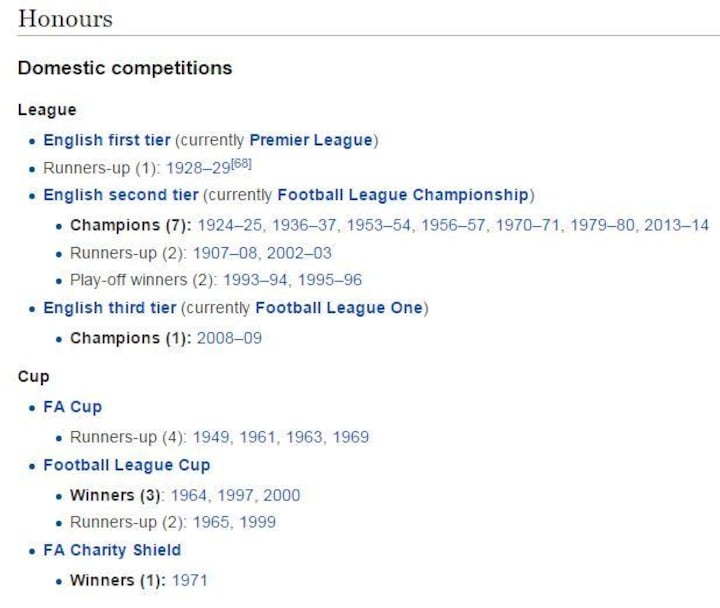
Task: Click the Premier League link
Action: [x=311, y=140]
